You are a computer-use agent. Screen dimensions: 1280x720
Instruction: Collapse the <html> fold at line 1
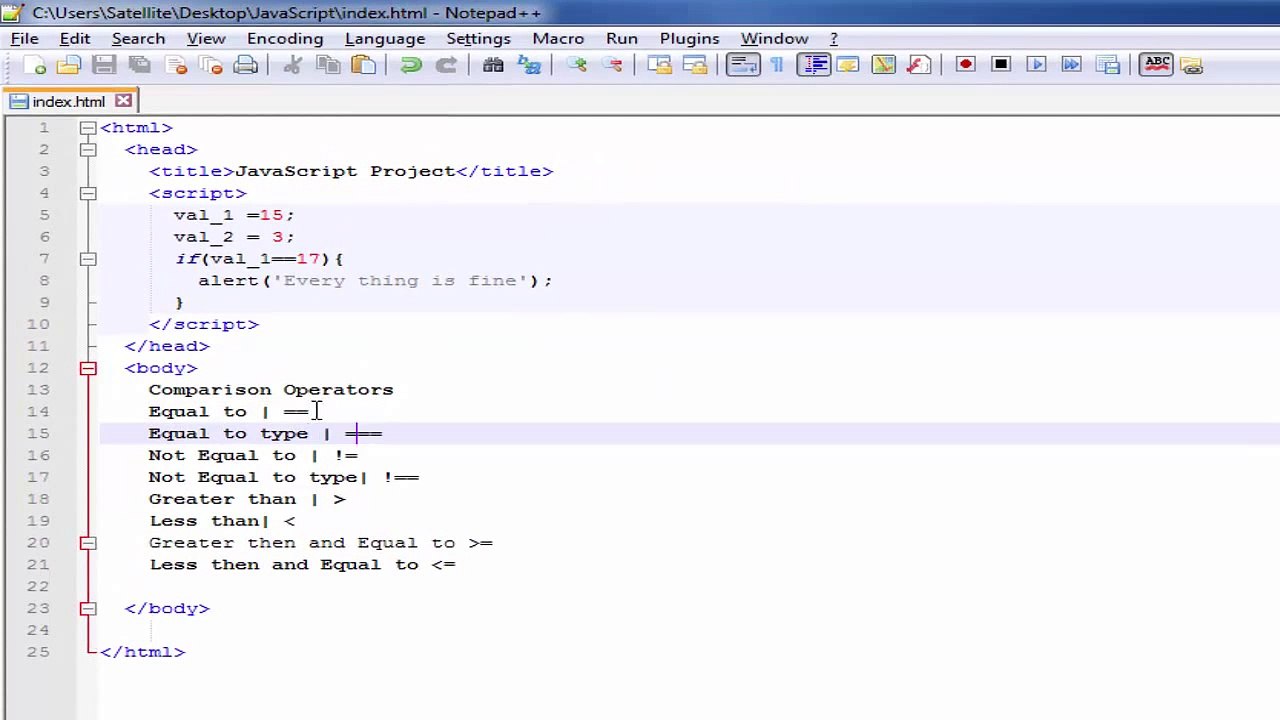point(88,128)
